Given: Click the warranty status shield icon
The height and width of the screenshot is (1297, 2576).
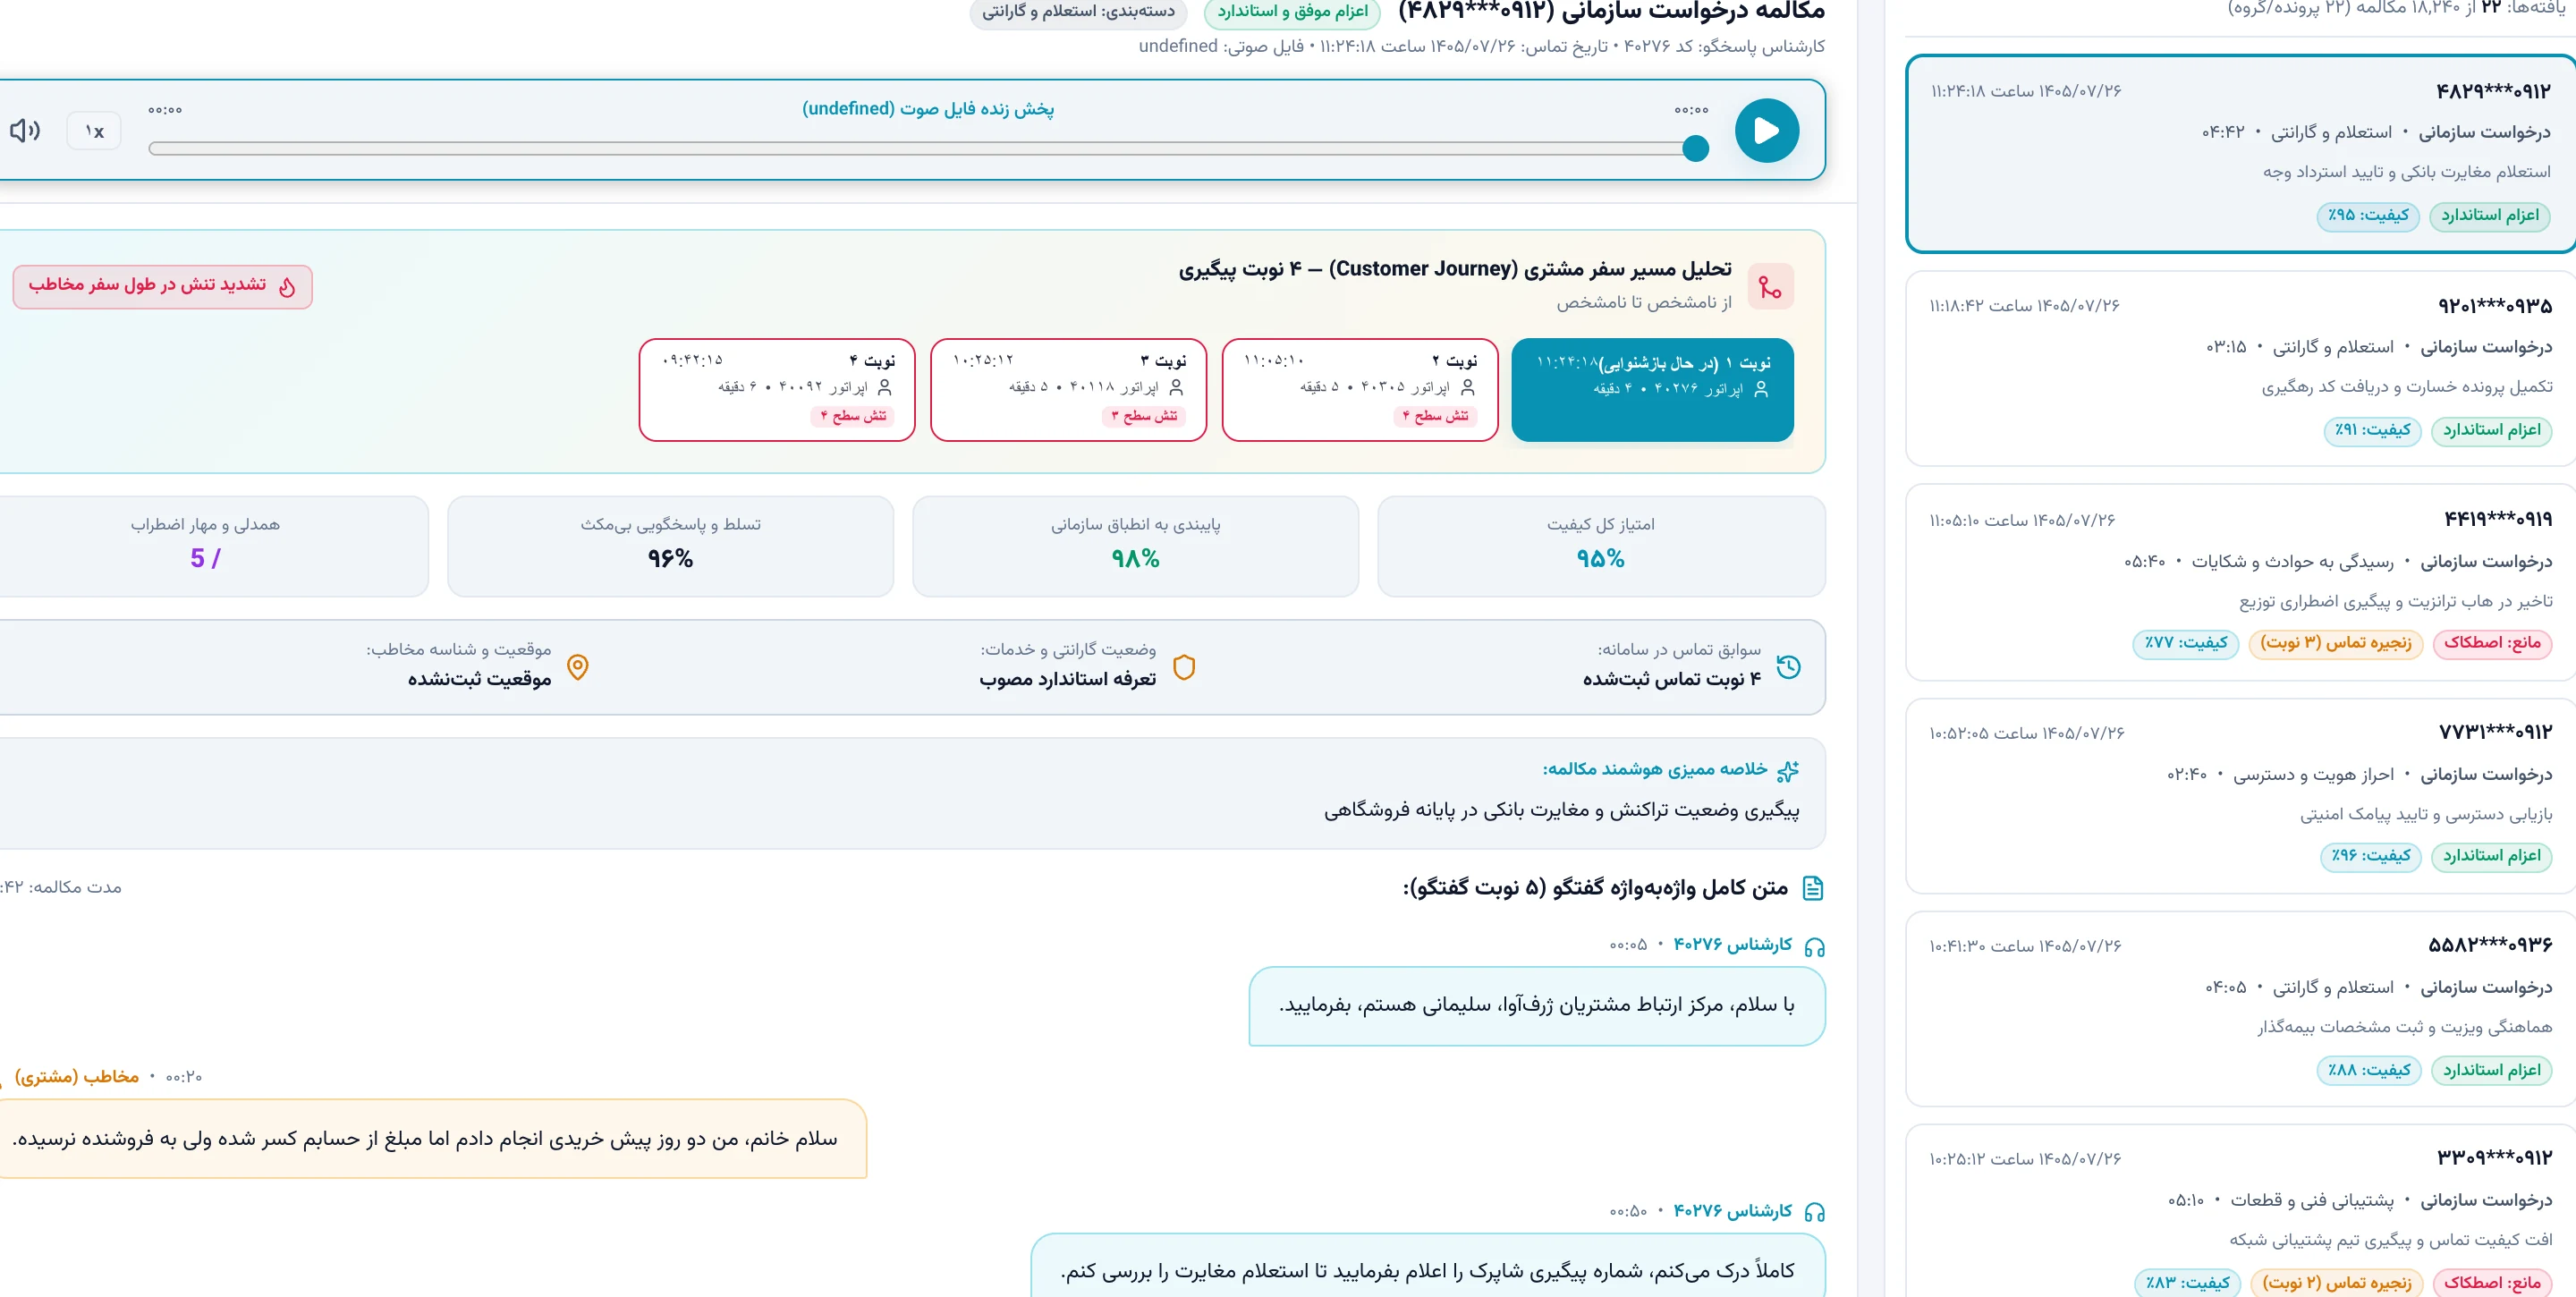Looking at the screenshot, I should pos(1184,667).
